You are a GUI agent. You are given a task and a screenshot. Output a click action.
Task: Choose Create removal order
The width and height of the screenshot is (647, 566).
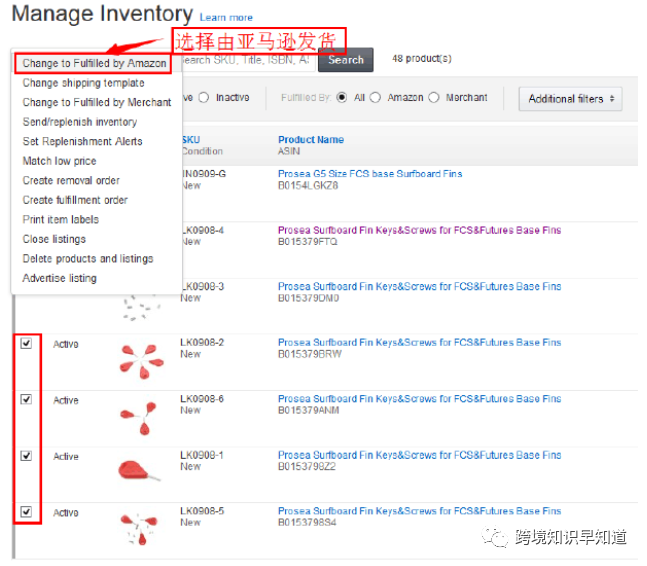click(x=71, y=180)
